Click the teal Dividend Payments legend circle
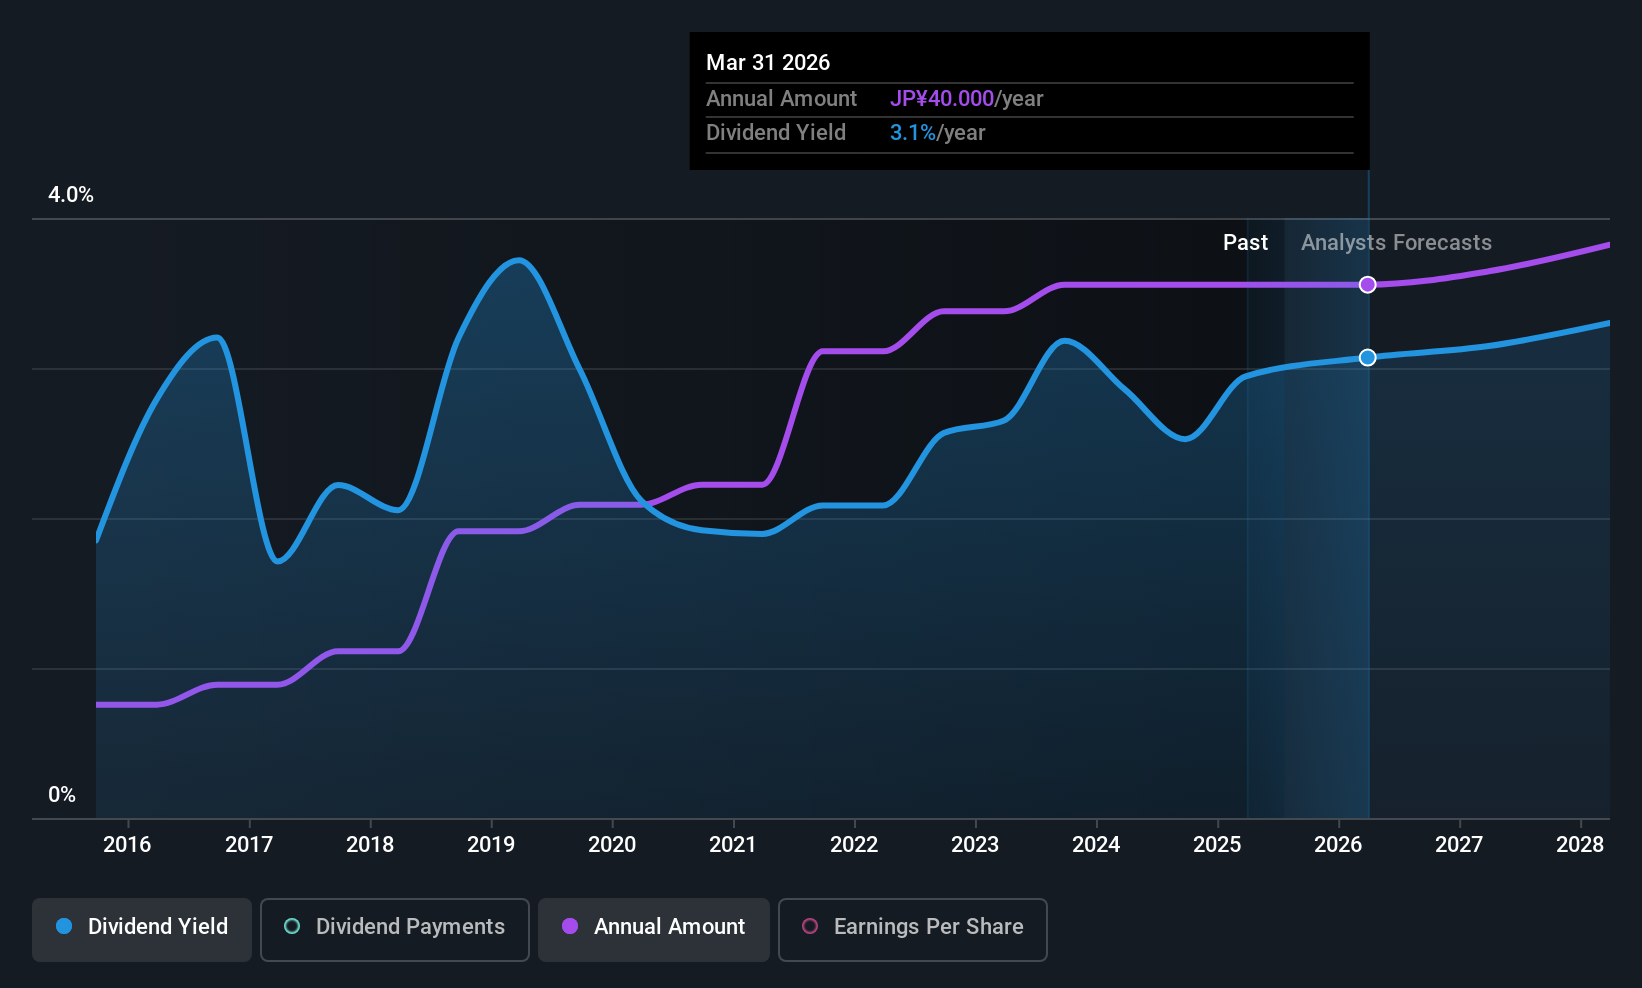The height and width of the screenshot is (988, 1642). [292, 926]
